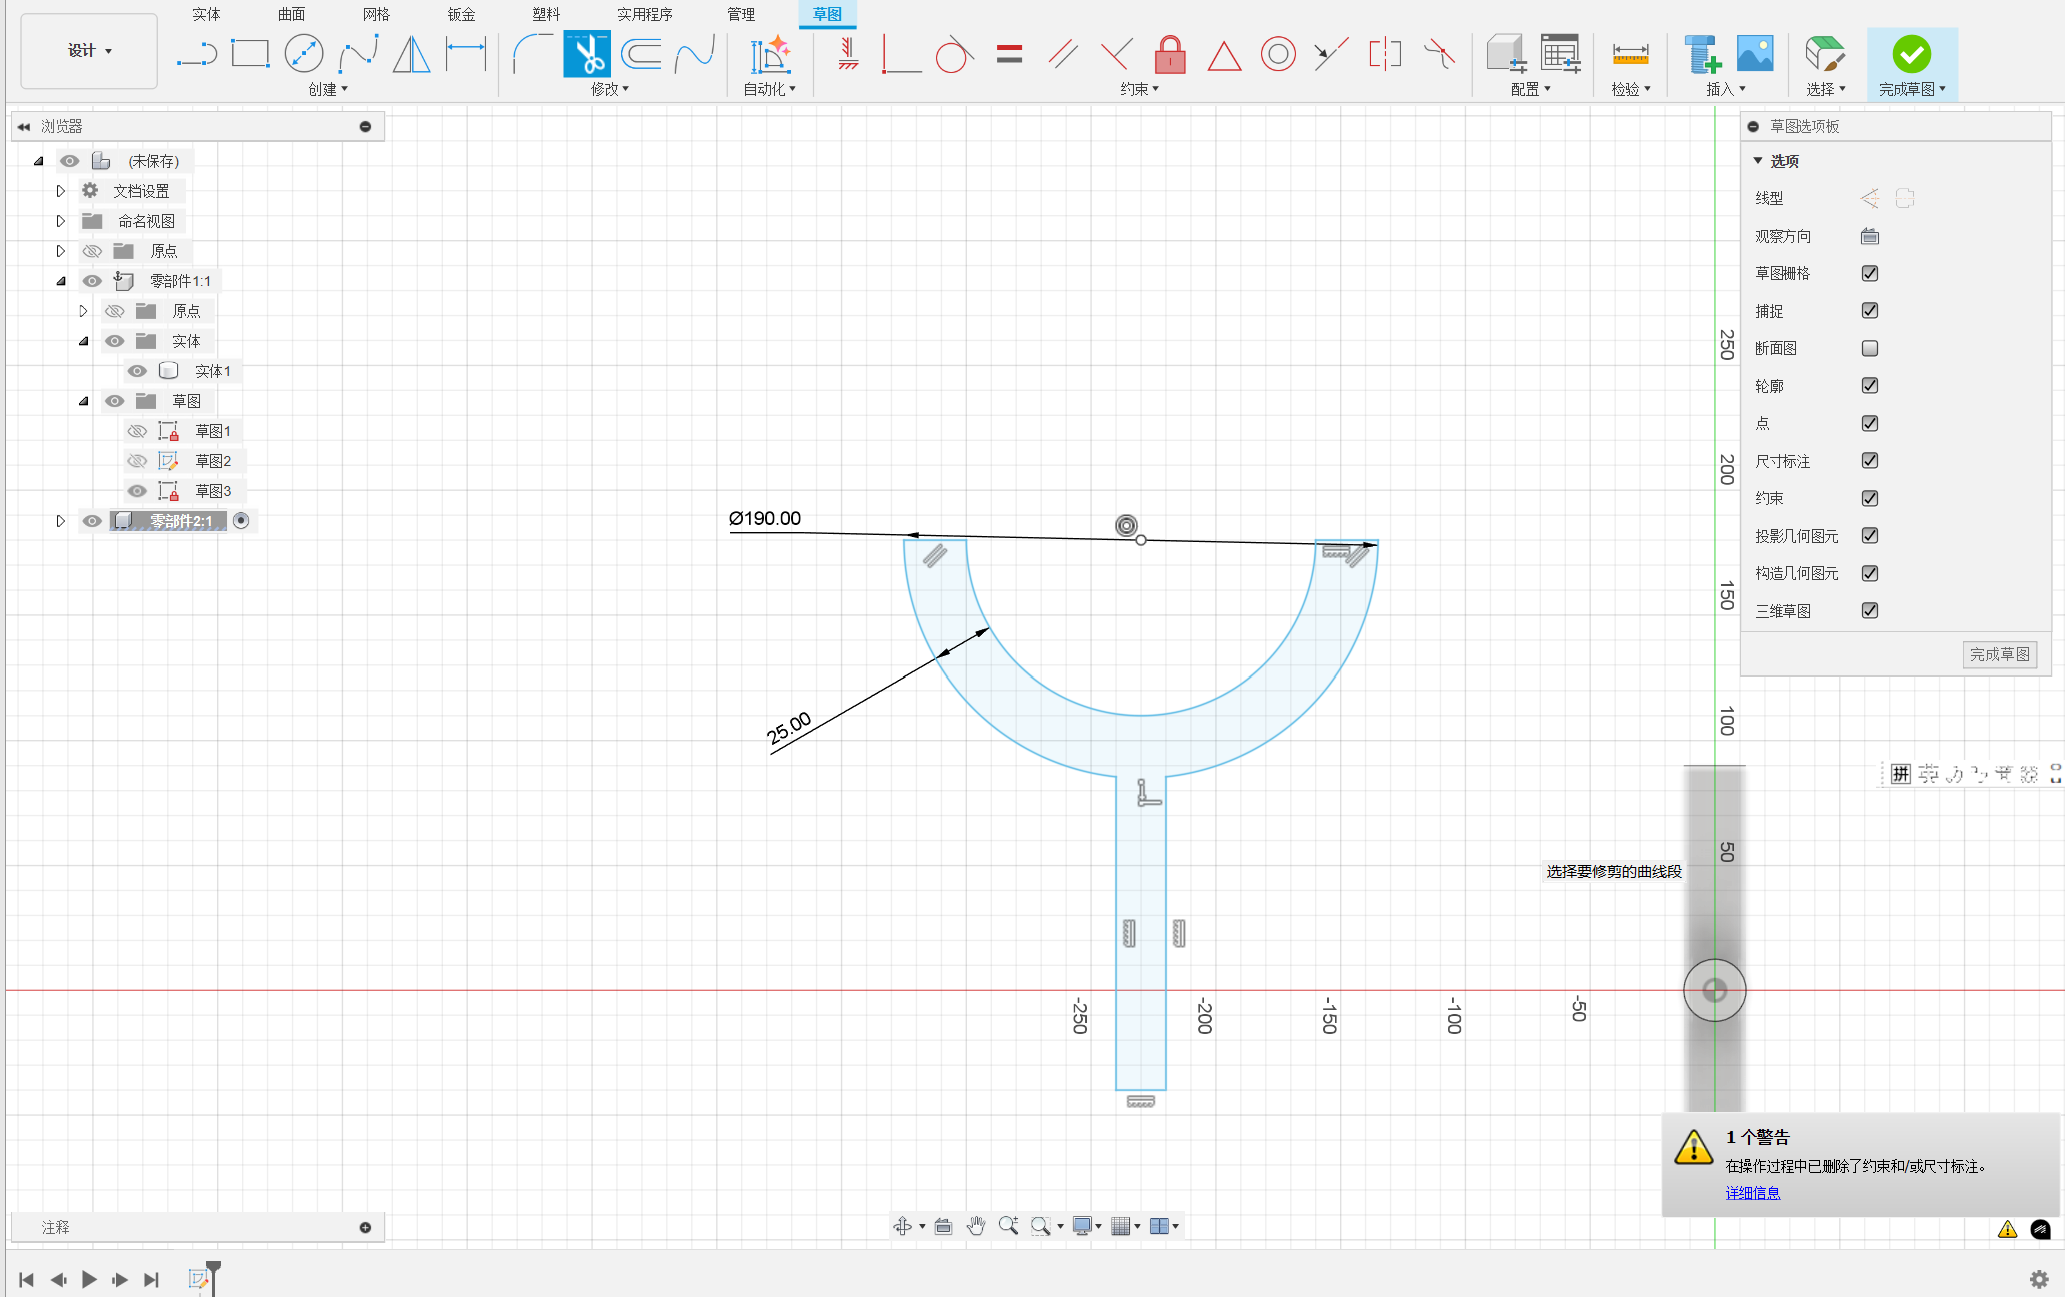Switch to the 钣金 tab
This screenshot has height=1297, width=2065.
tap(461, 14)
